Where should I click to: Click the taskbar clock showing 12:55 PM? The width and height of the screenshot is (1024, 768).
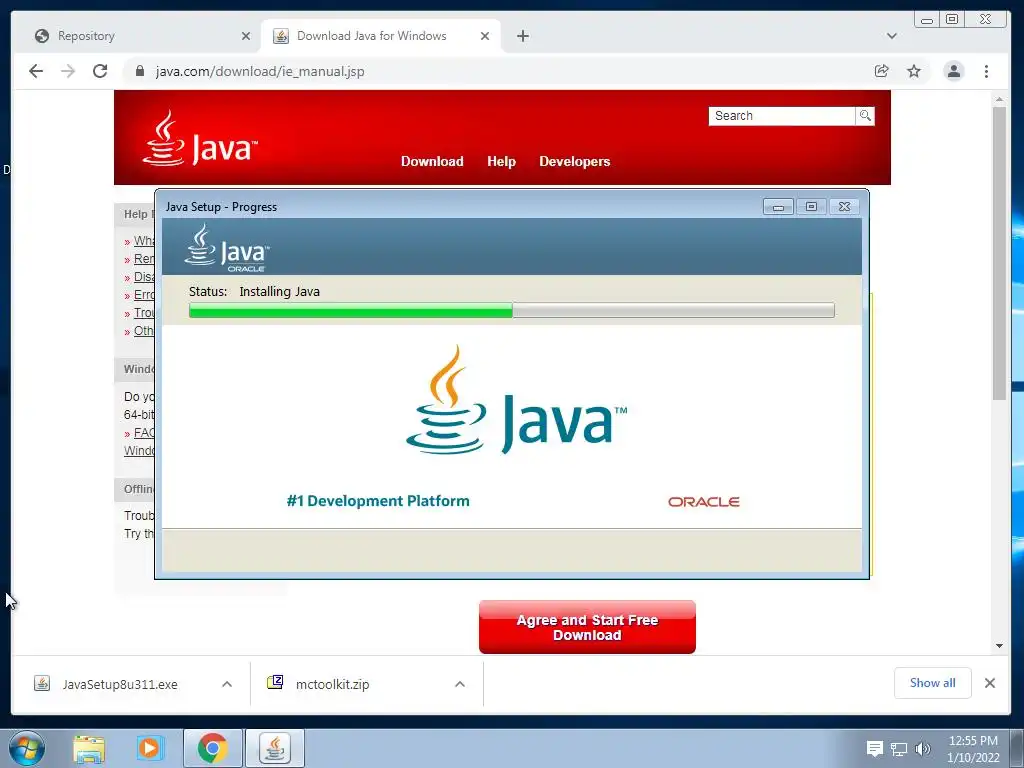[973, 749]
